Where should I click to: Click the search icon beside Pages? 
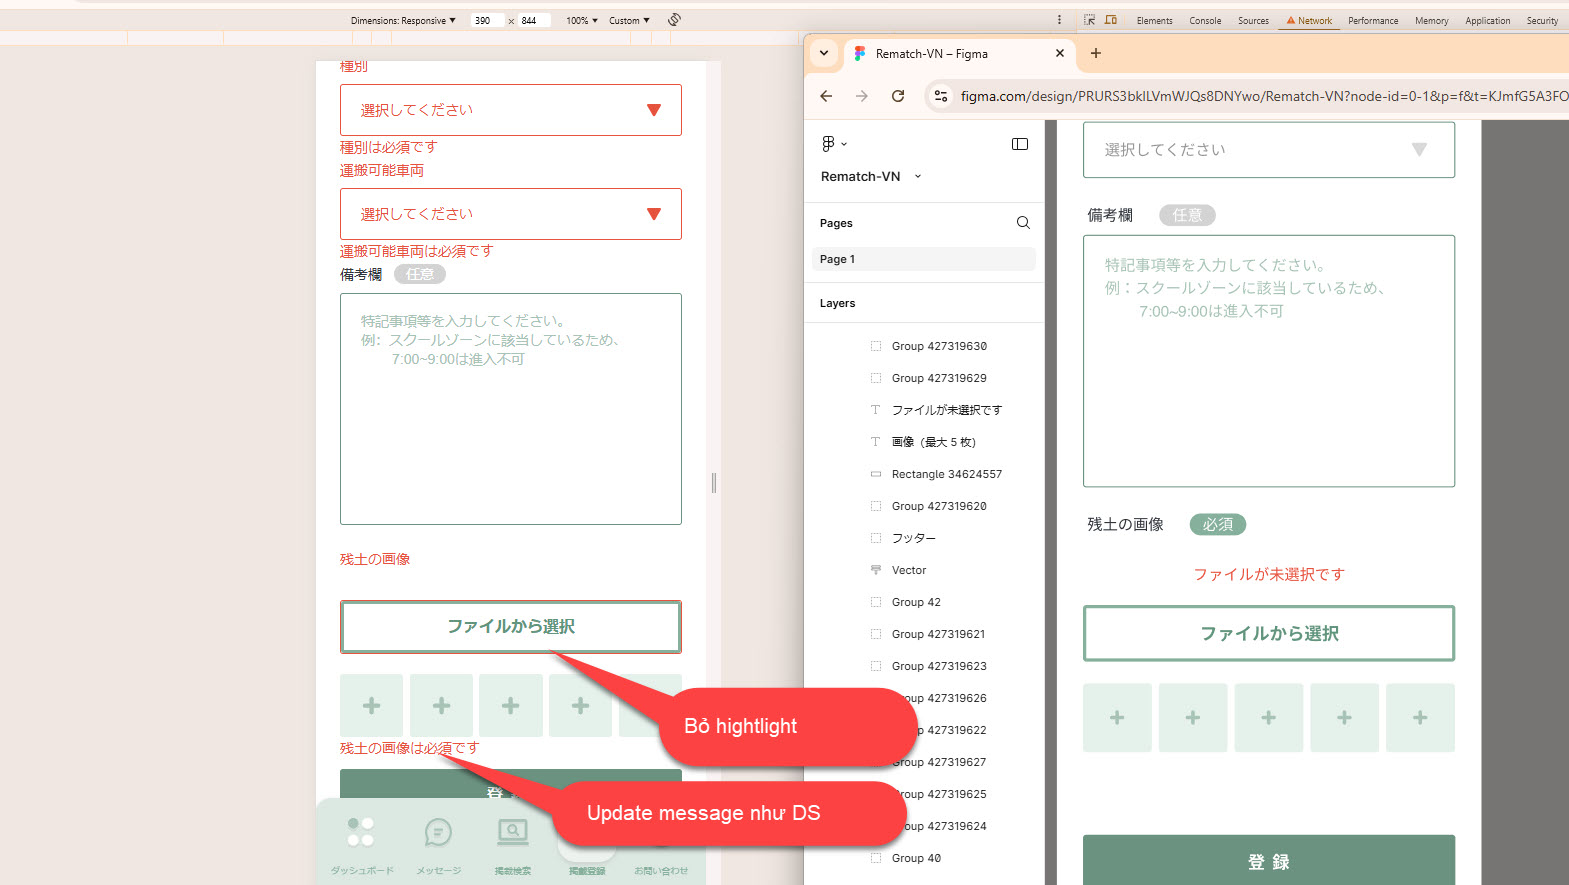tap(1022, 223)
